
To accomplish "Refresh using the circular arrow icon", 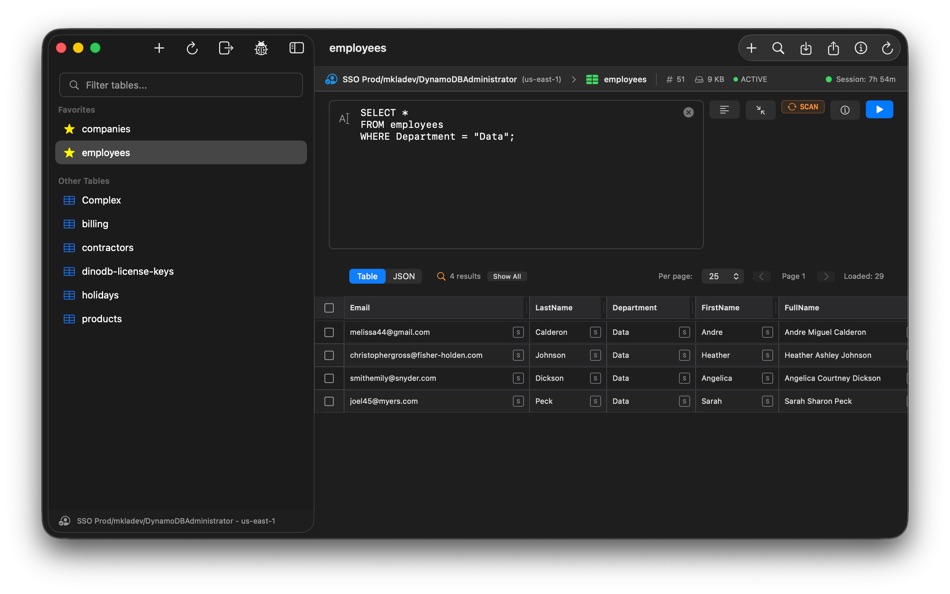I will click(886, 47).
